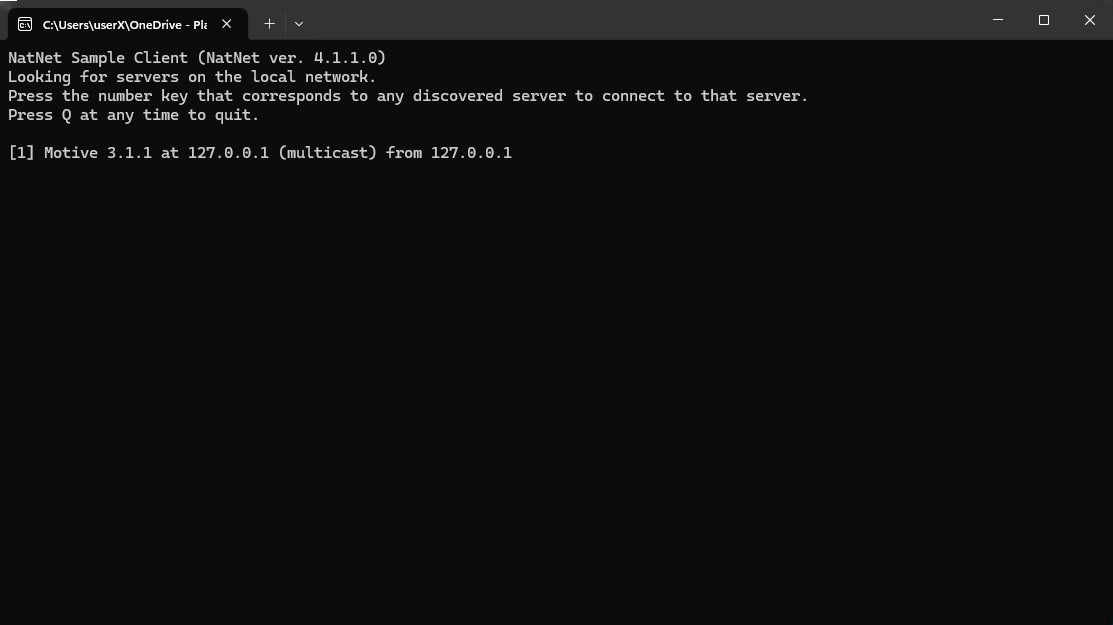
Task: Click the "[1]" server index
Action: pyautogui.click(x=21, y=153)
